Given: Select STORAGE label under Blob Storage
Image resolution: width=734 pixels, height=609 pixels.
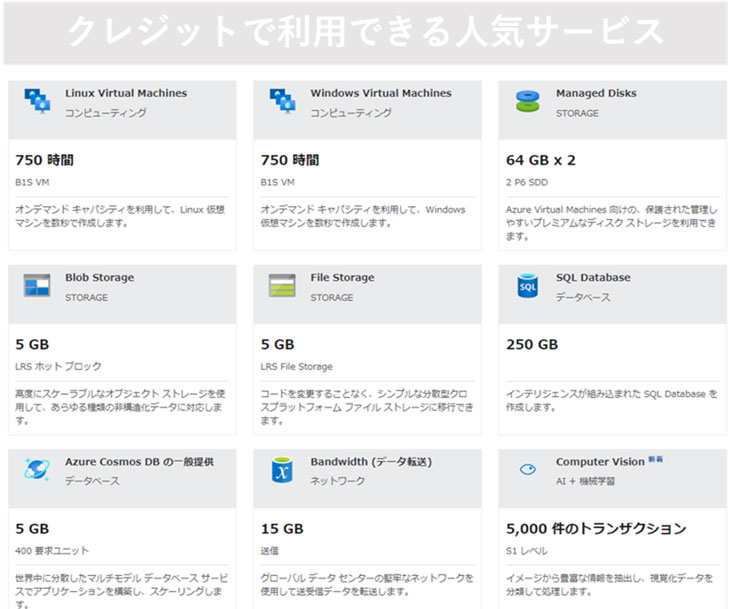Looking at the screenshot, I should click(x=87, y=298).
